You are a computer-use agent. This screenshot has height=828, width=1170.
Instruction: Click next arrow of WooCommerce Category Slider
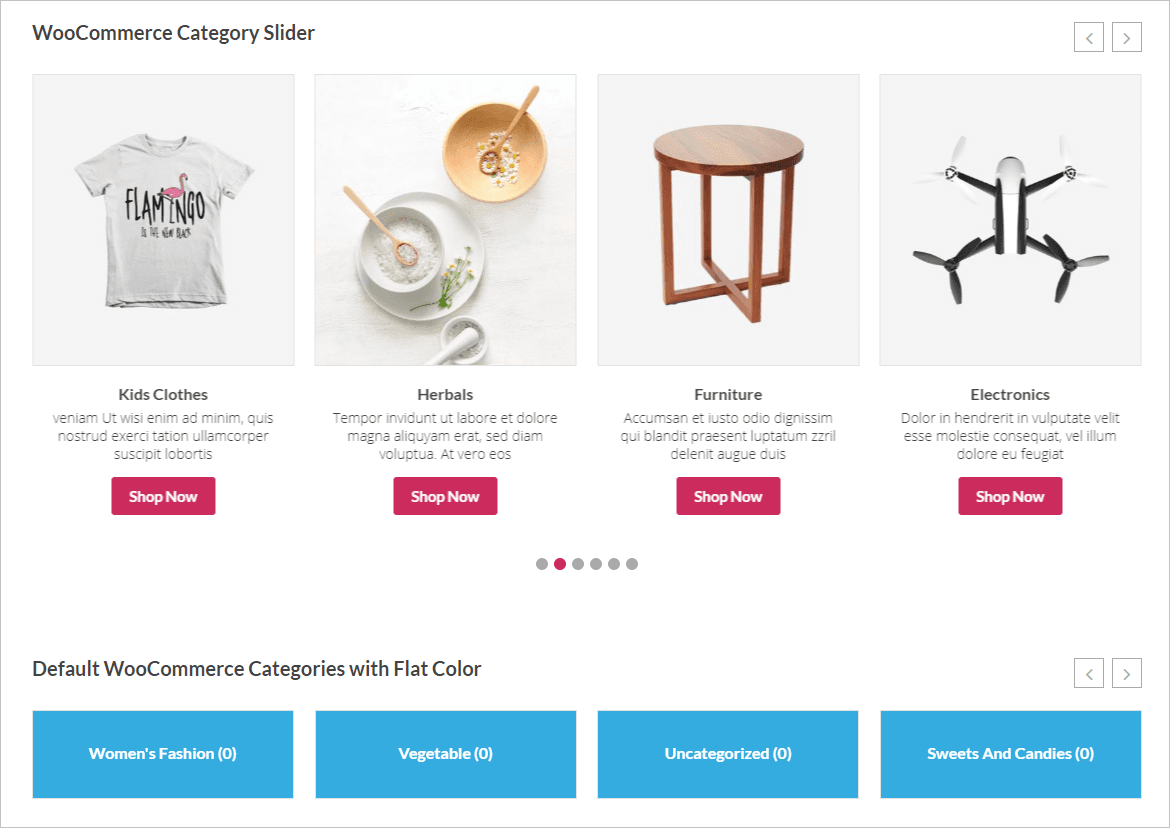click(1127, 38)
